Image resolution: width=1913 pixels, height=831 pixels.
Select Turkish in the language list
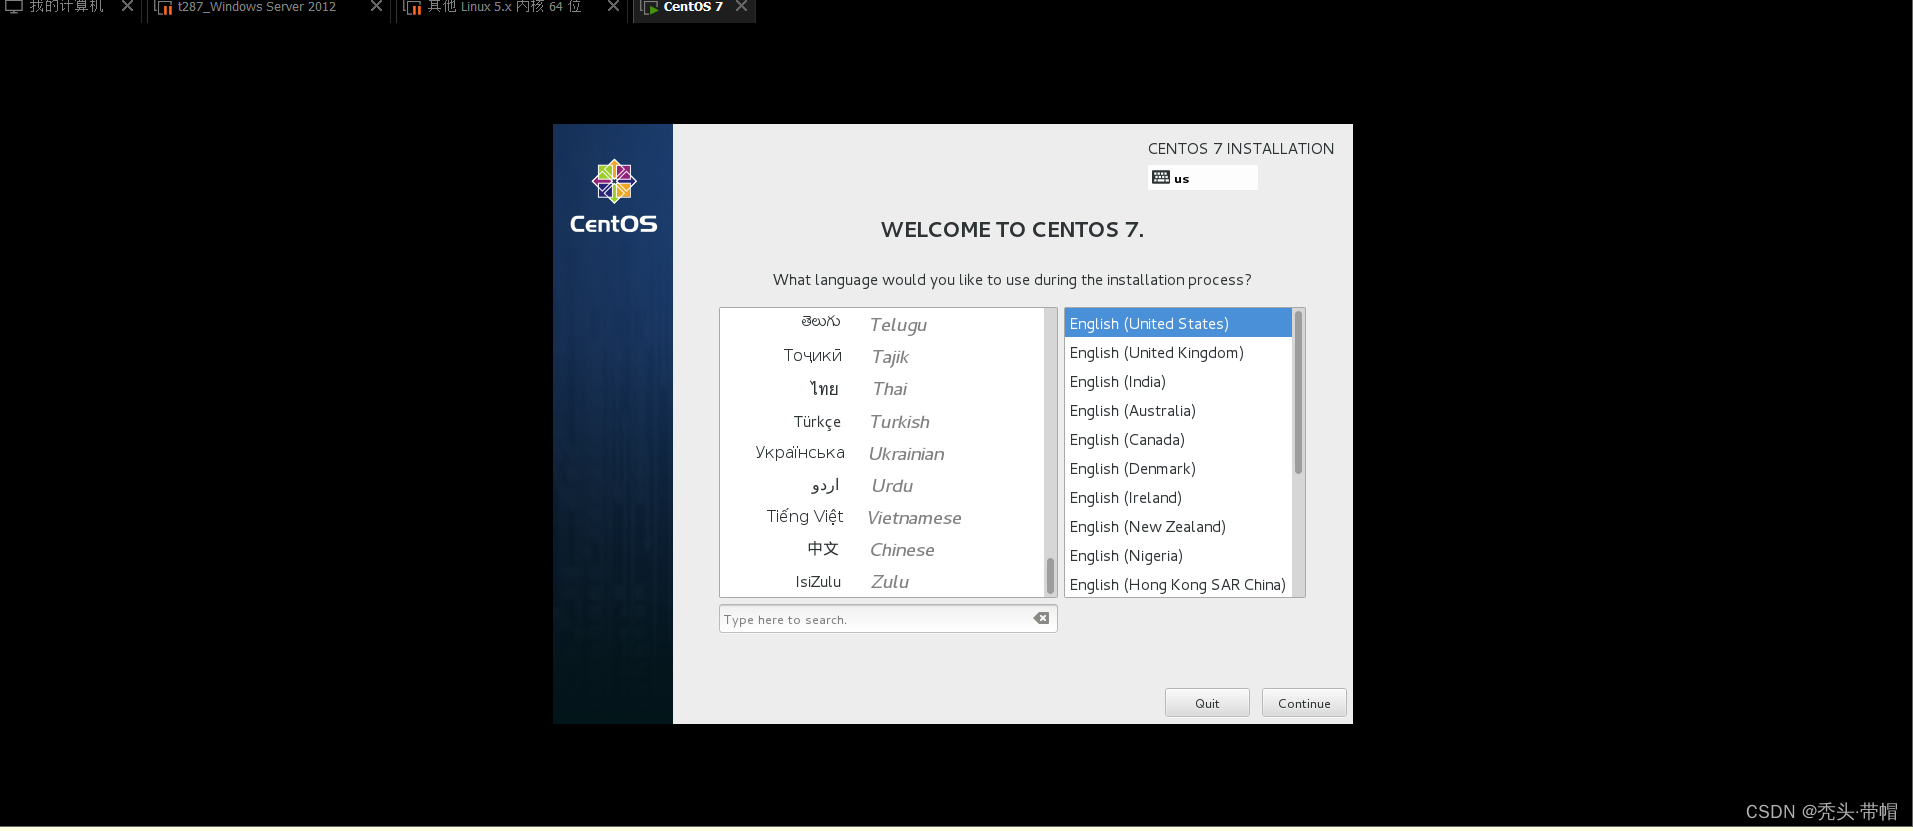click(x=882, y=421)
